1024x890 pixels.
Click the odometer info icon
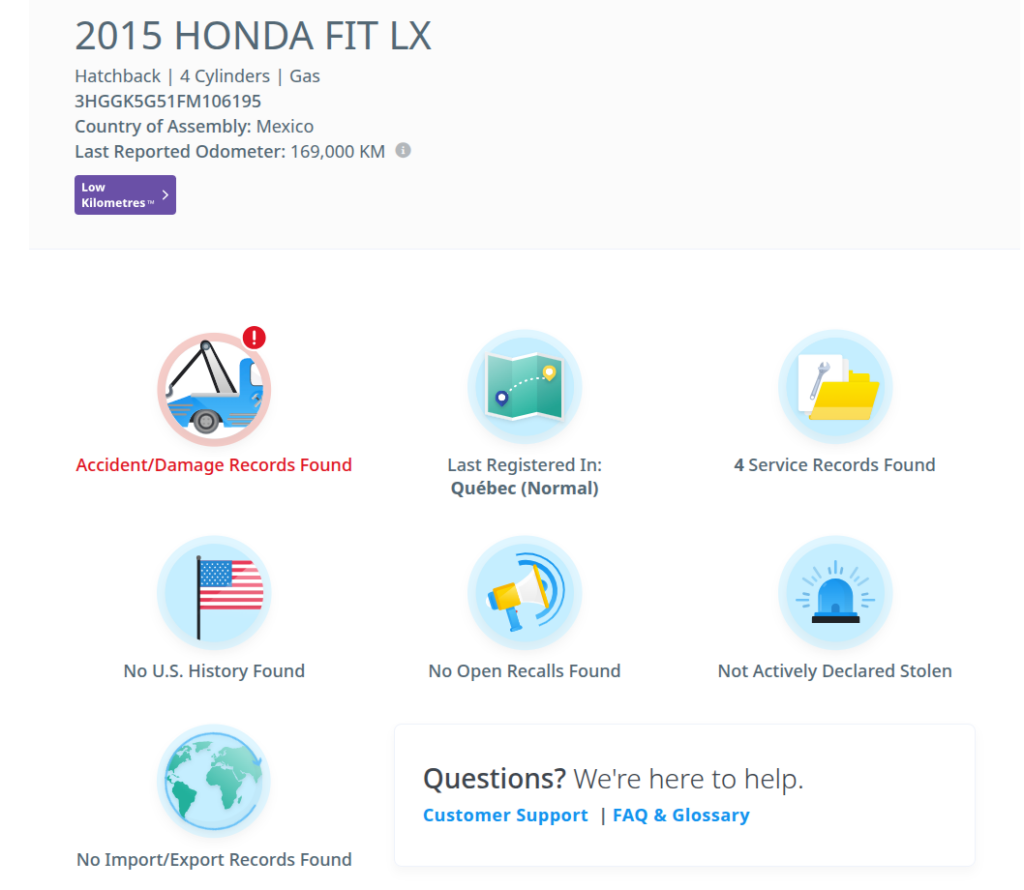click(x=403, y=151)
